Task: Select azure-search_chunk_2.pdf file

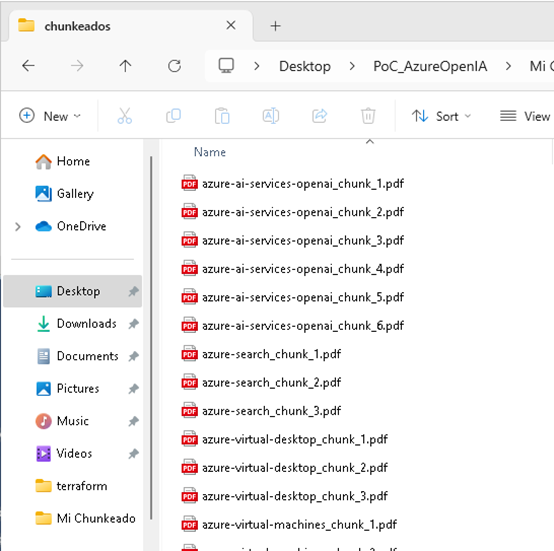Action: pos(261,383)
